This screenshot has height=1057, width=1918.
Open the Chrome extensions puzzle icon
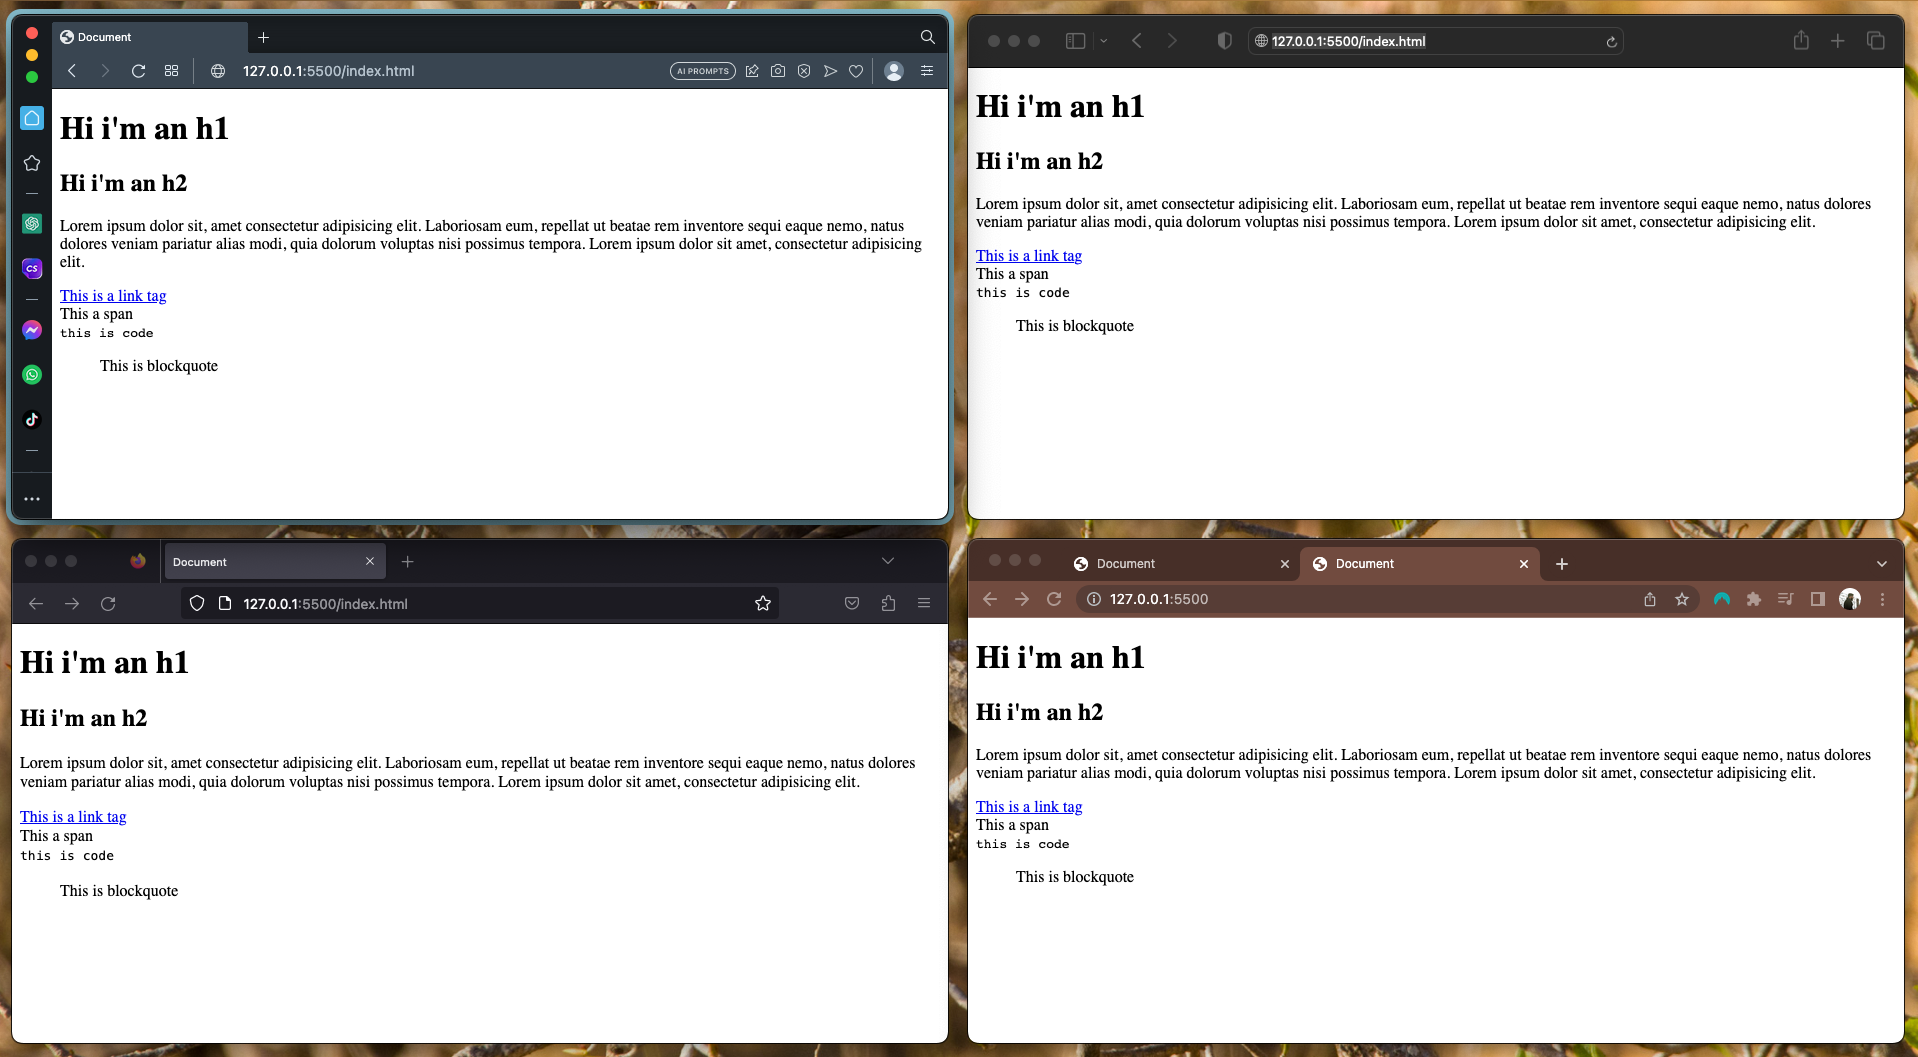coord(1754,599)
